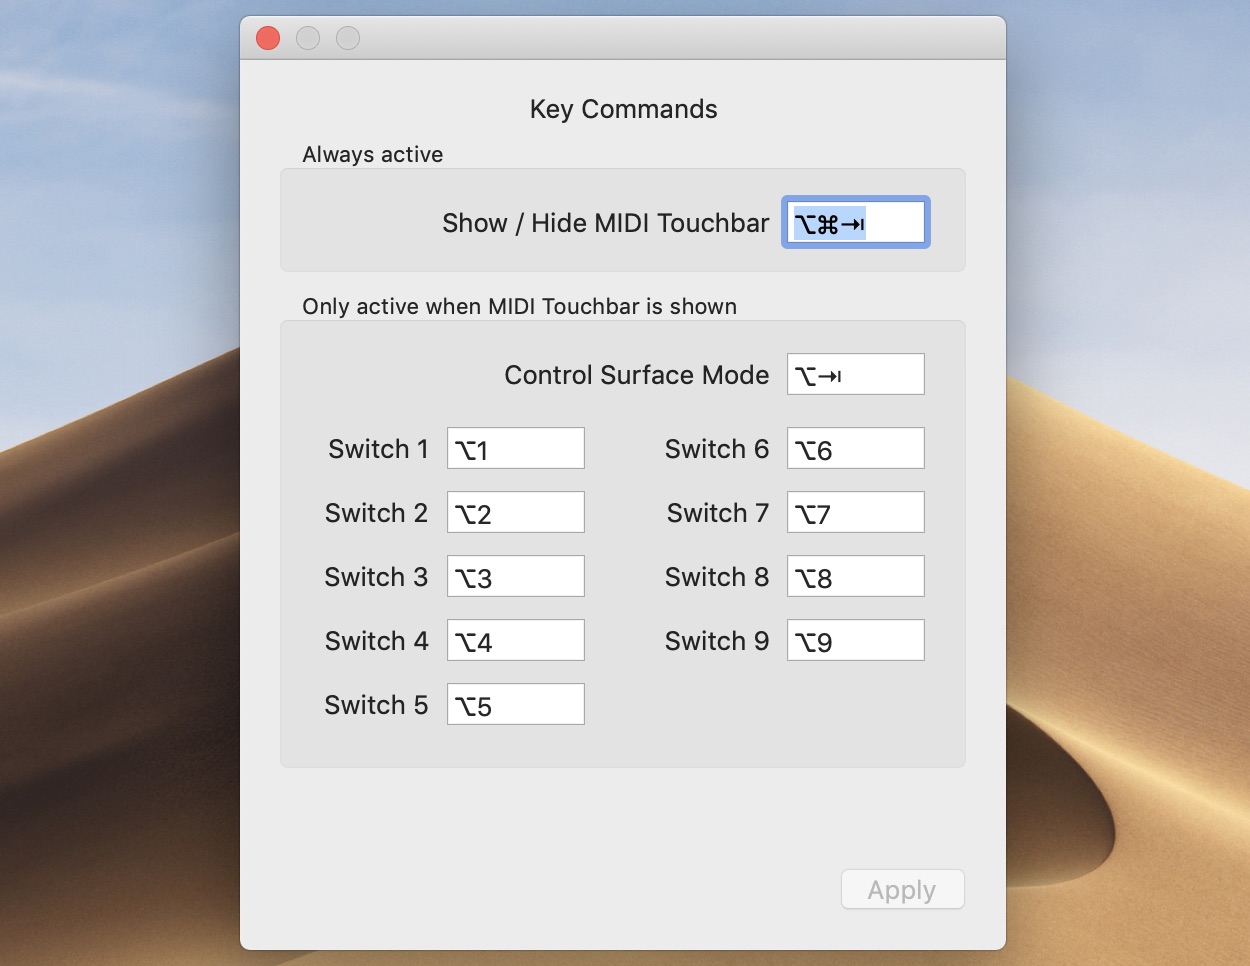
Task: Click the Switch 1 key command field
Action: [515, 448]
